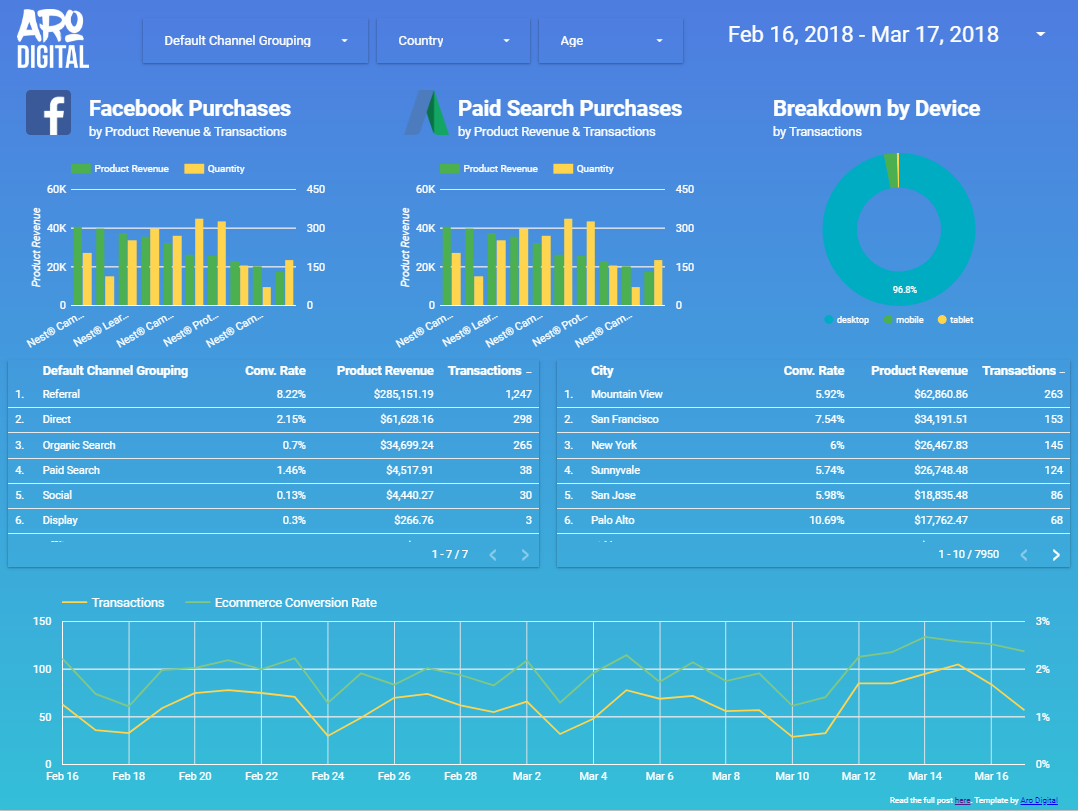The image size is (1078, 811).
Task: Click the Facebook logo icon
Action: [x=48, y=113]
